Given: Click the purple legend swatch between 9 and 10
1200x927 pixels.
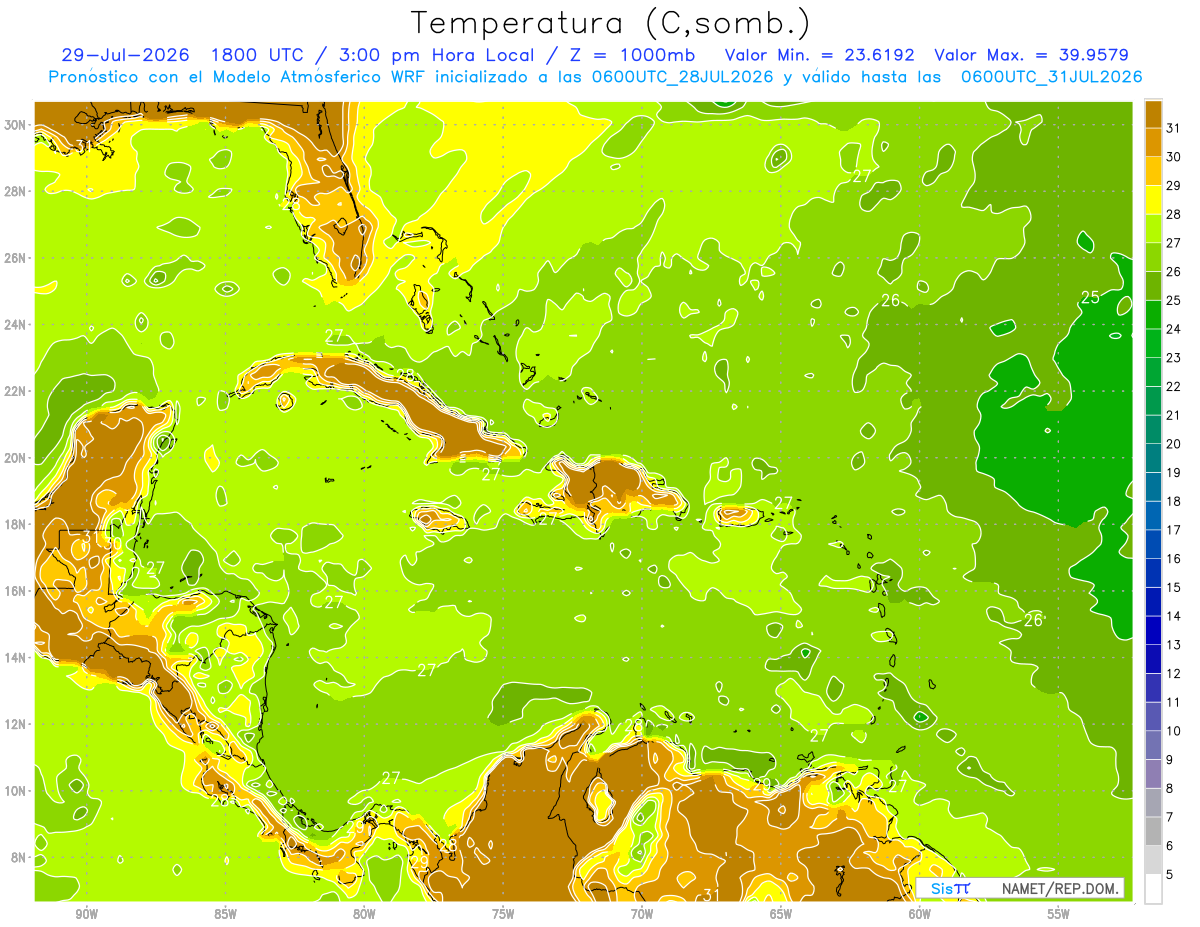Looking at the screenshot, I should coord(1153,745).
